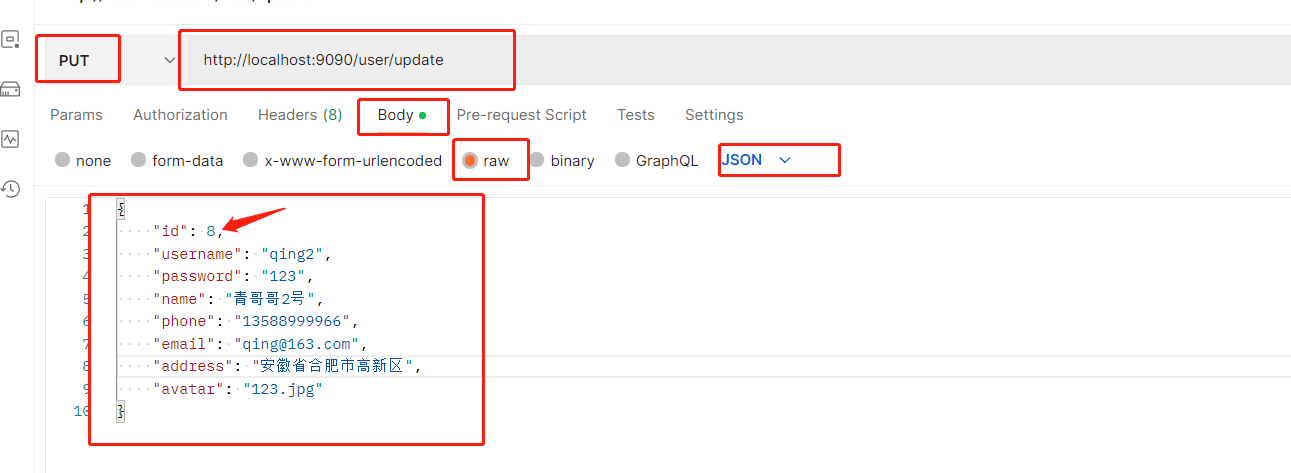Viewport: 1291px width, 473px height.
Task: Click the "email": "qing@163.com" line
Action: pos(260,344)
